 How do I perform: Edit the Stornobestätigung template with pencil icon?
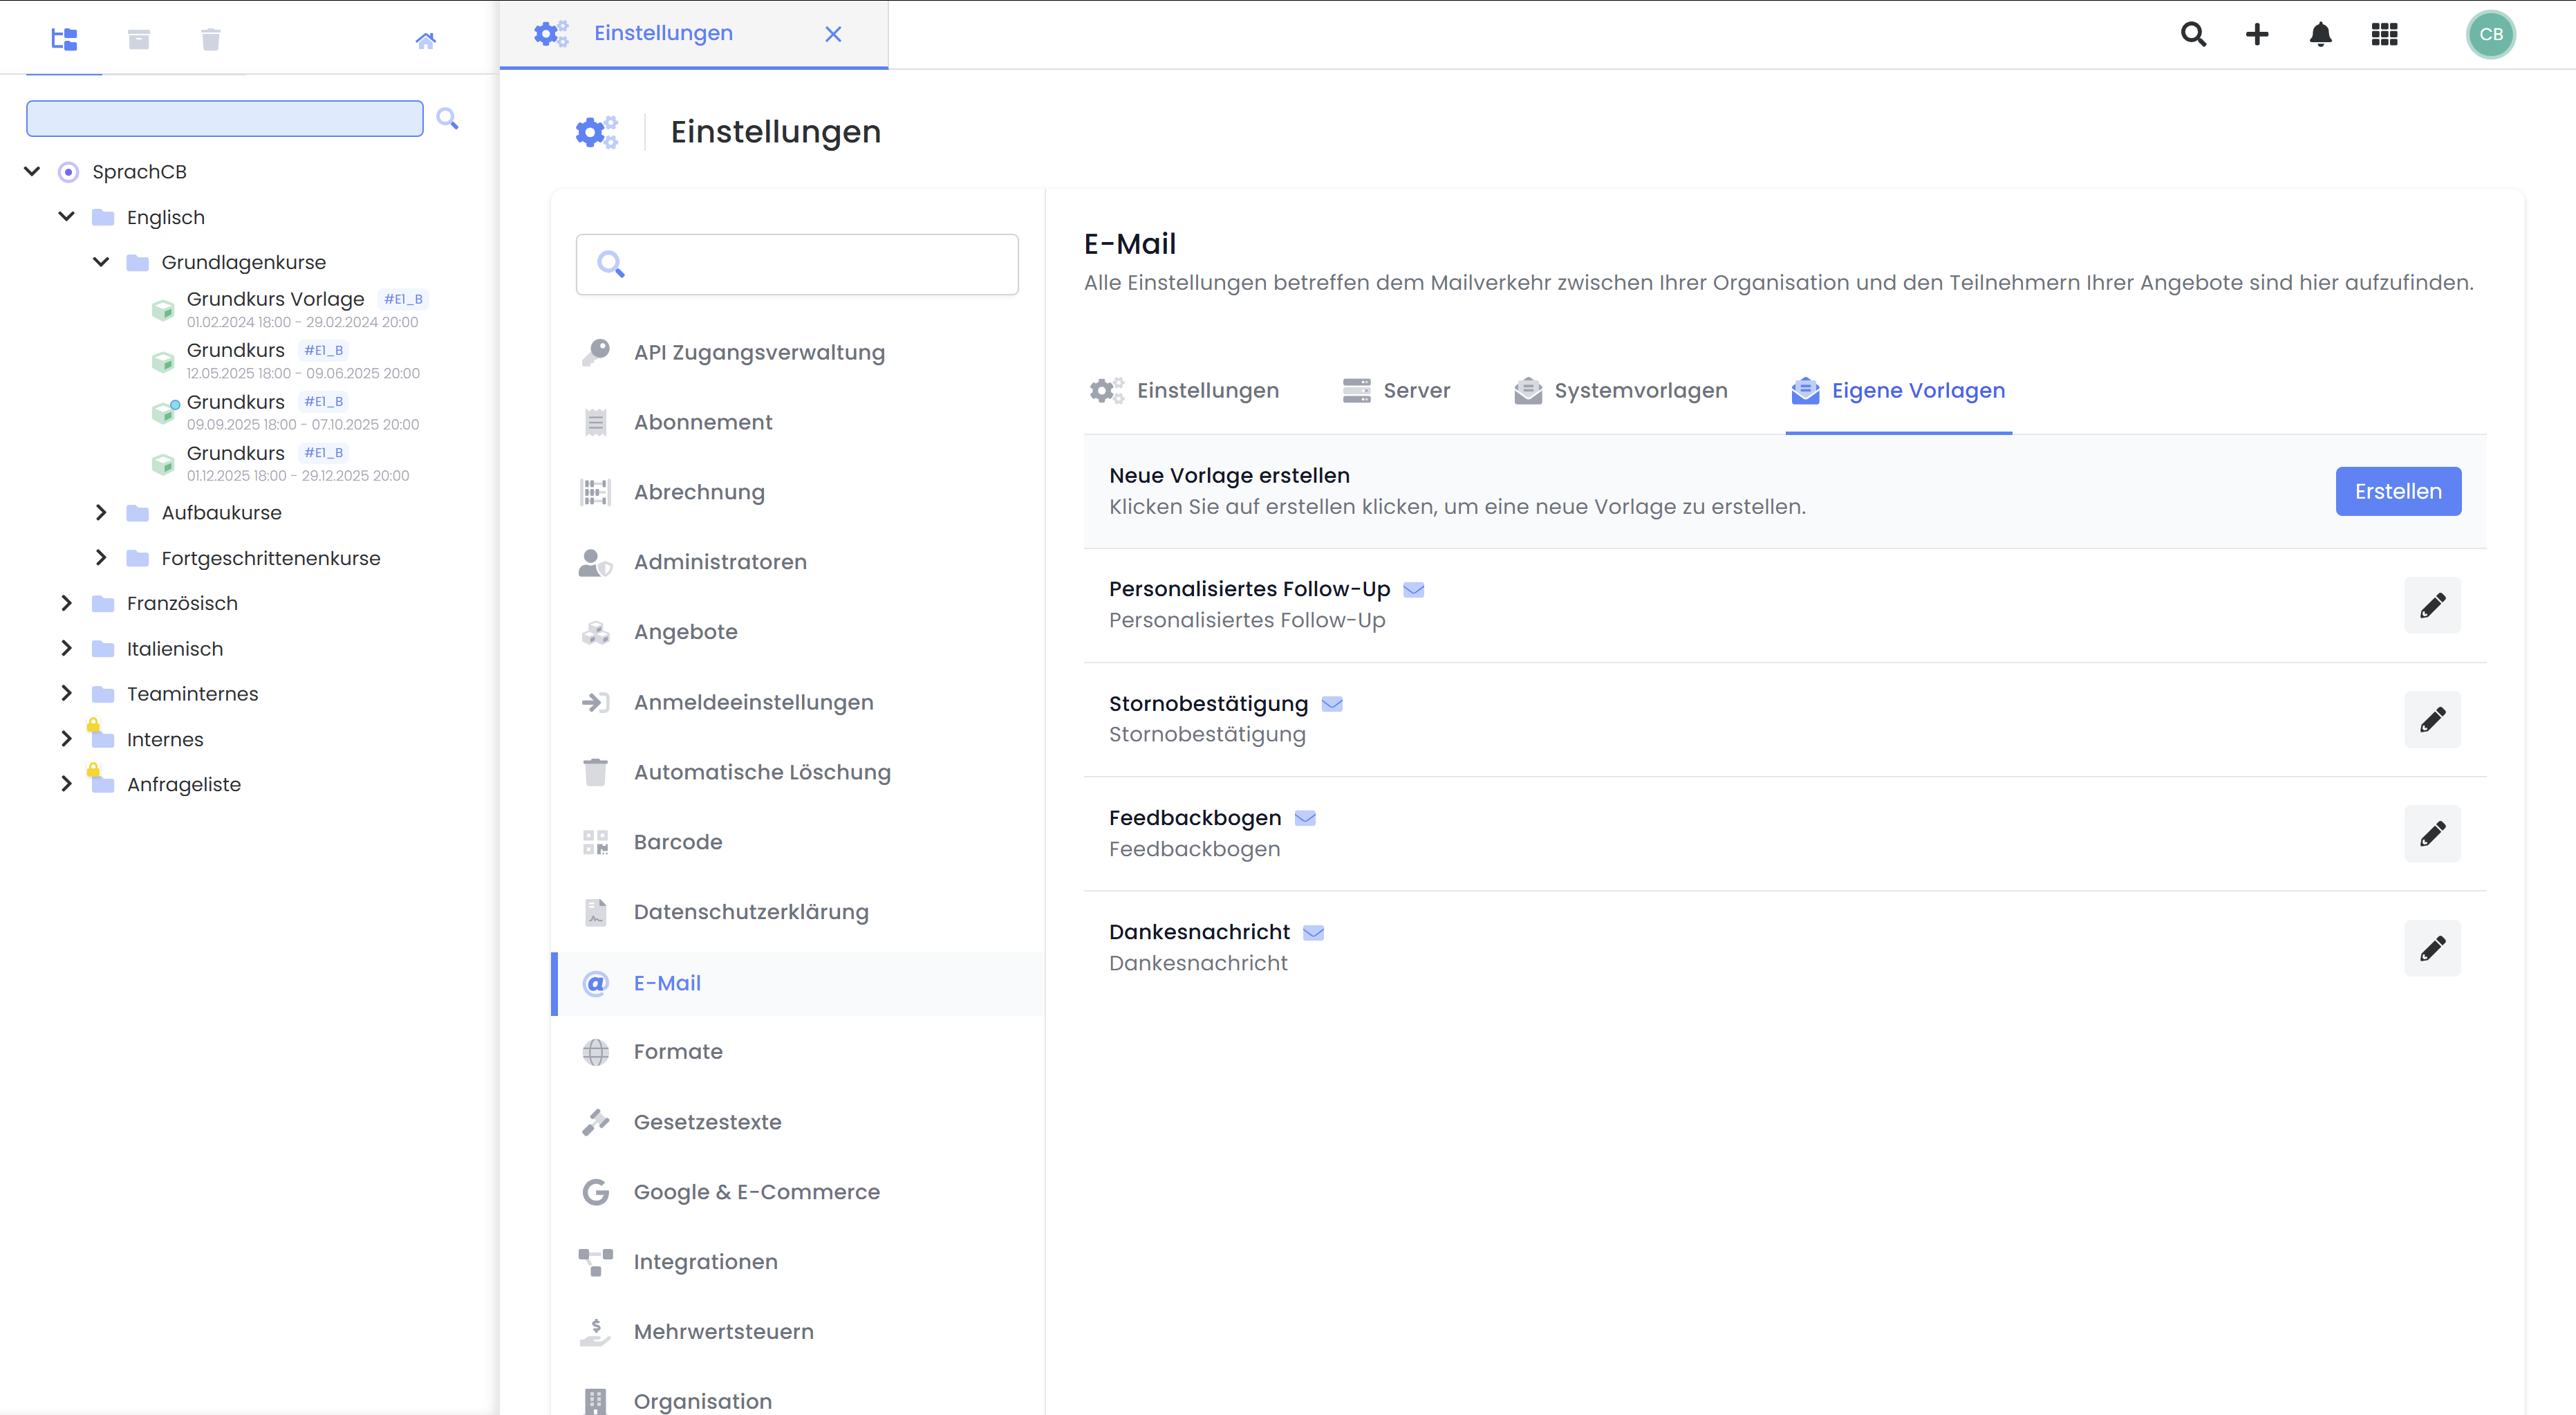tap(2432, 719)
